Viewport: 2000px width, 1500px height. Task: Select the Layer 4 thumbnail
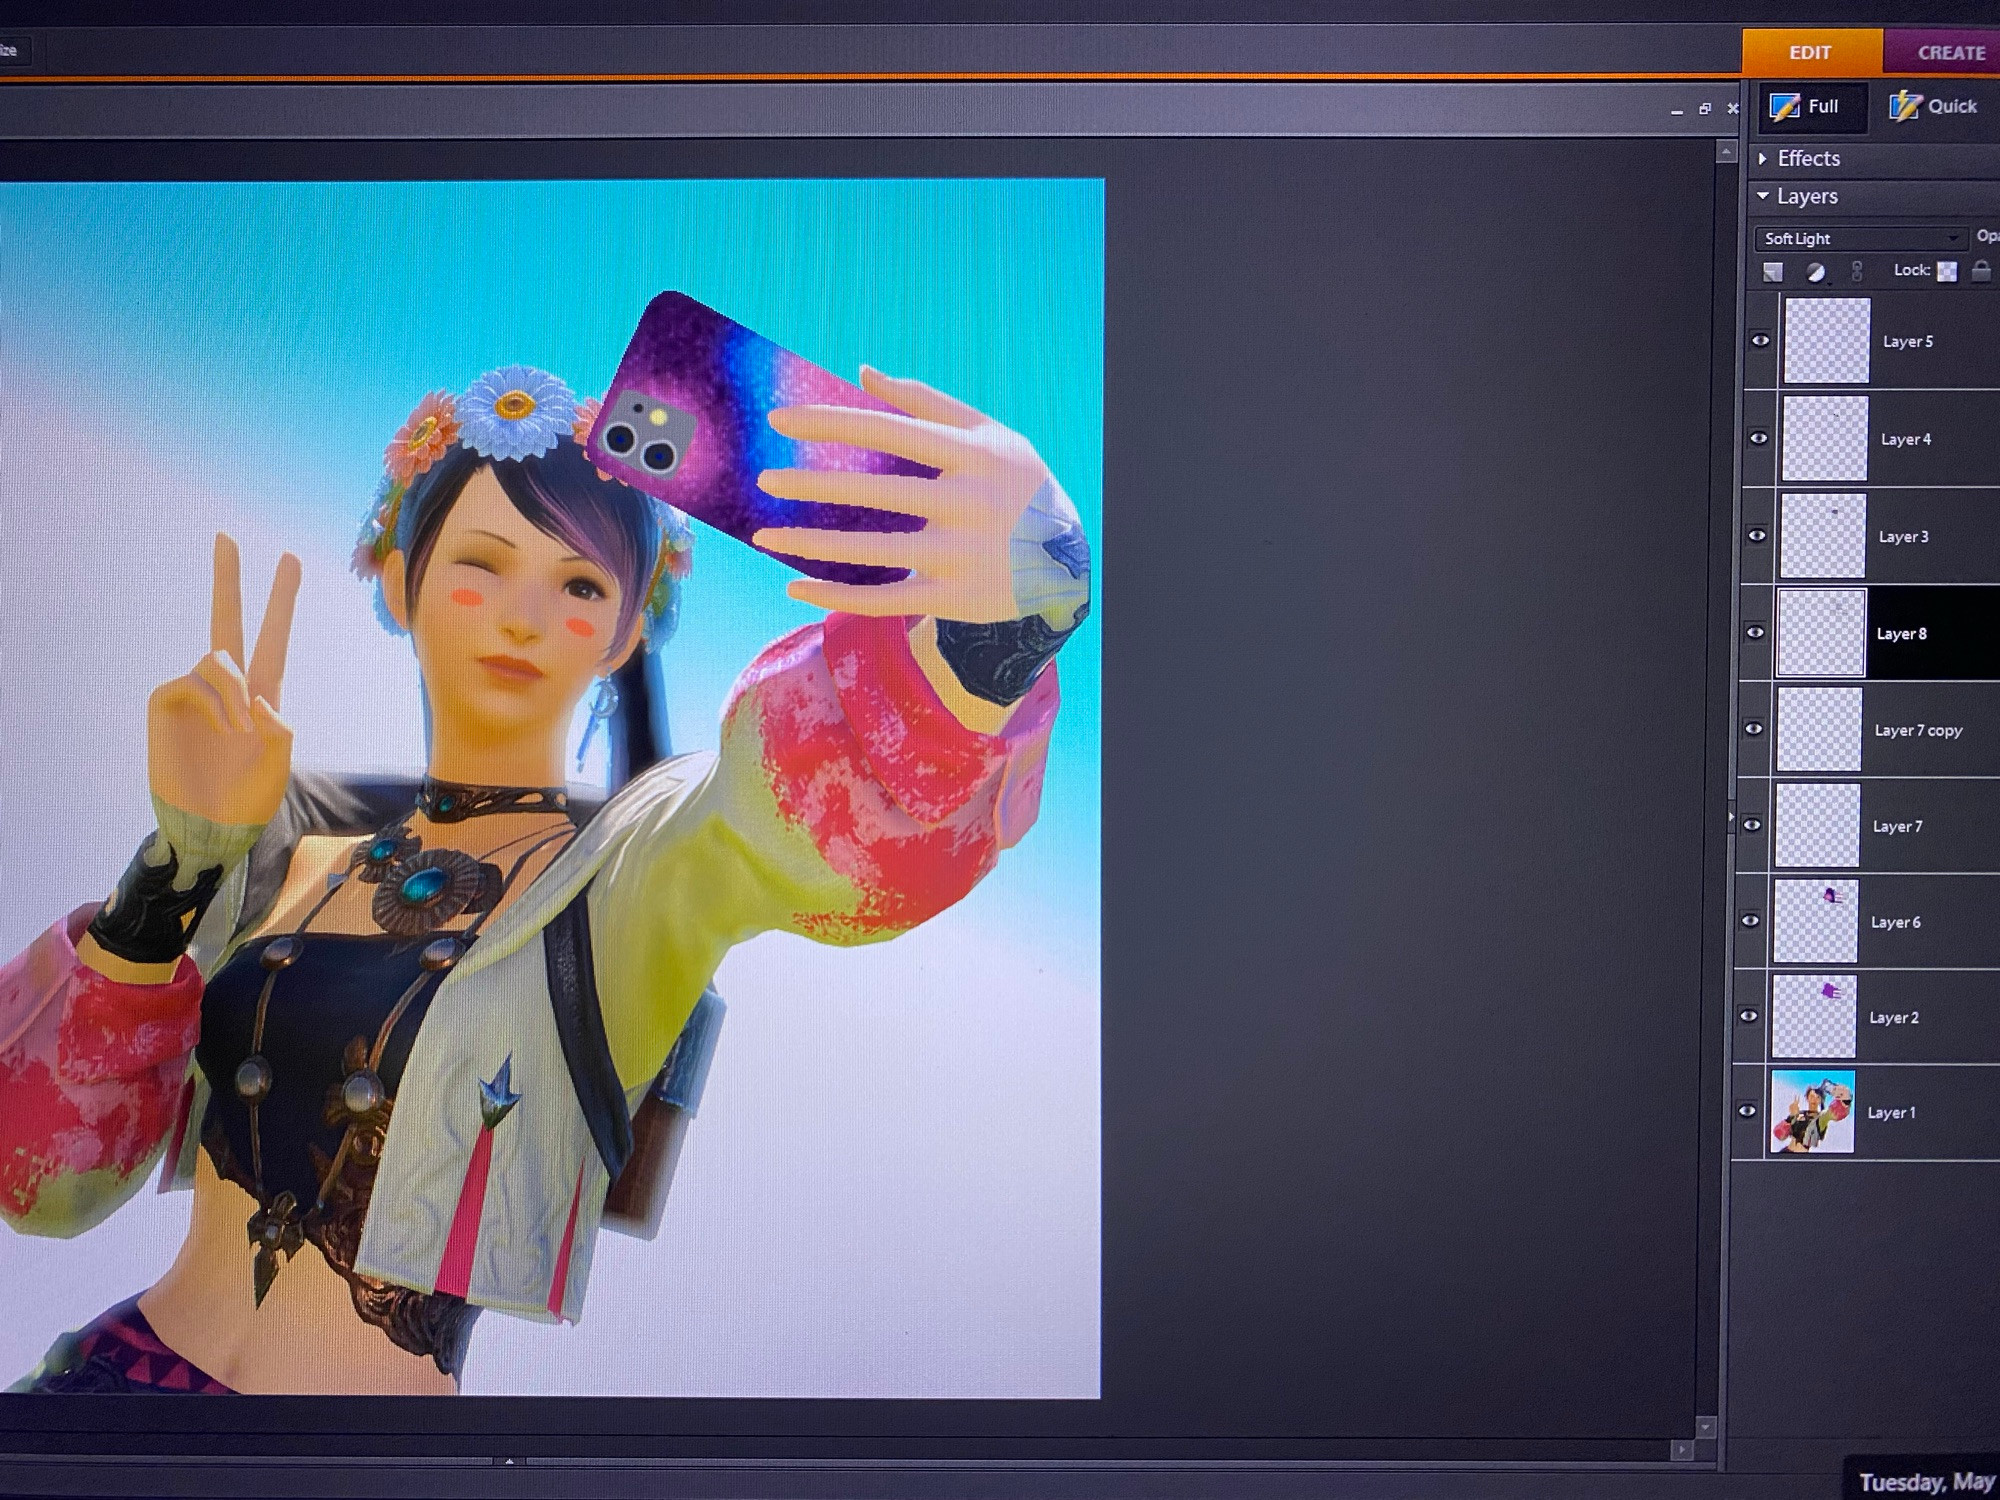(1825, 438)
